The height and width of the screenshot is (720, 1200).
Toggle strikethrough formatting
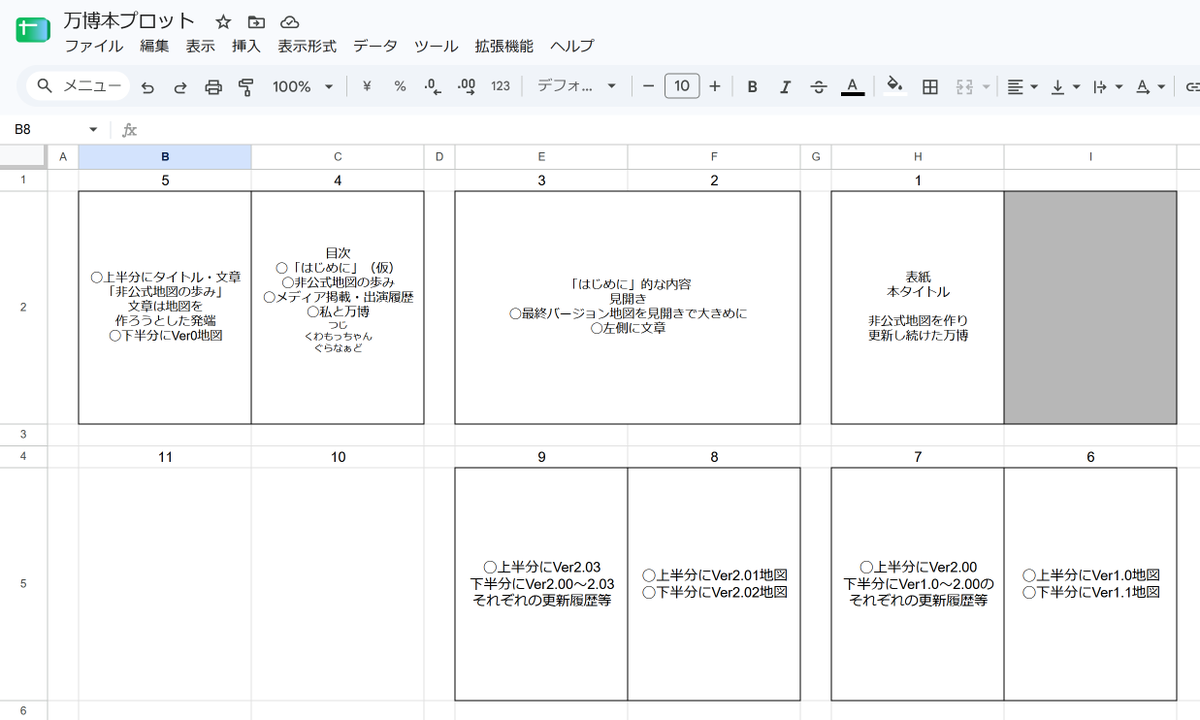(x=818, y=87)
